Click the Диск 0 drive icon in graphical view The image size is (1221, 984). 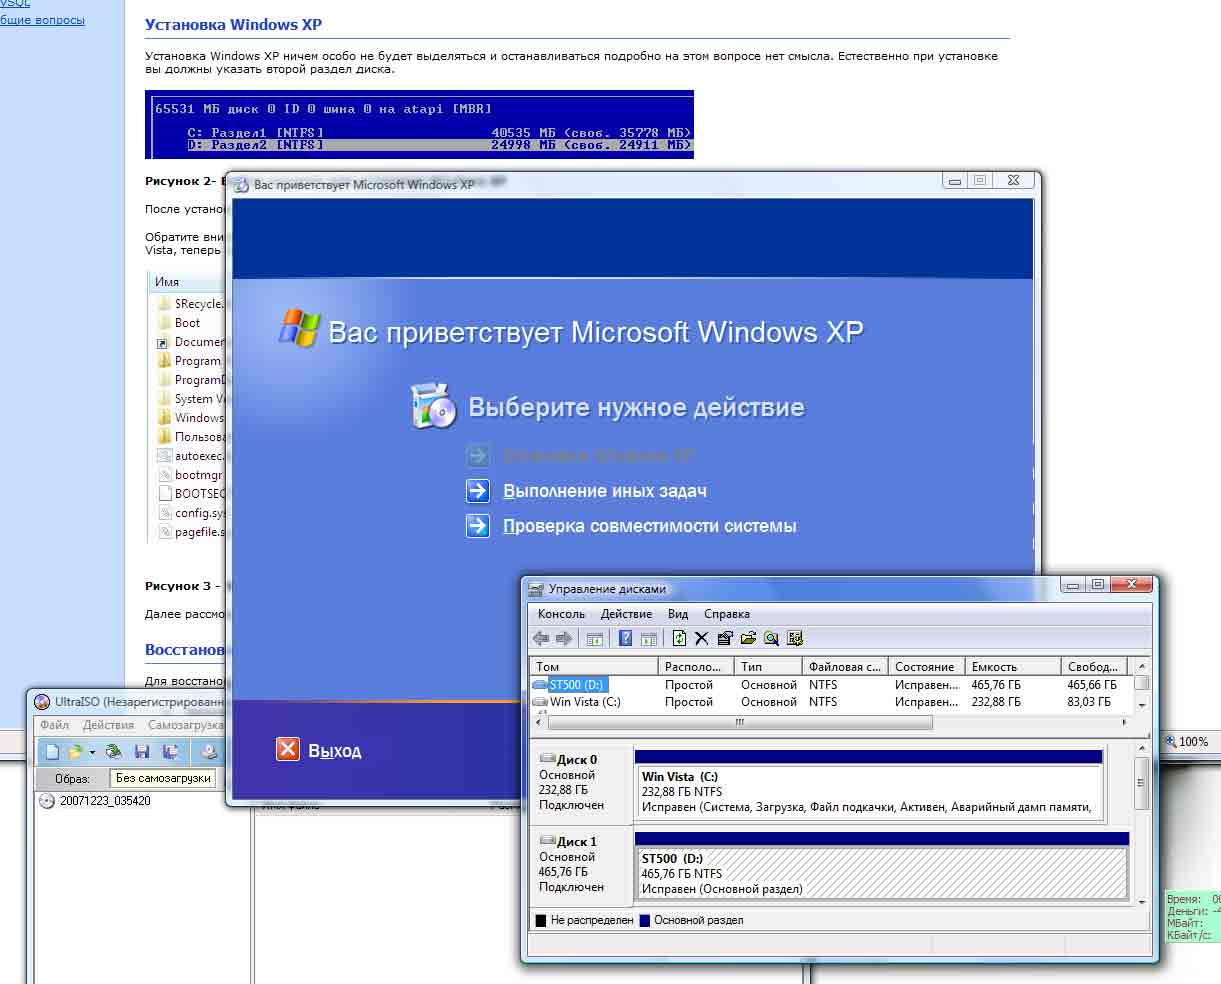coord(547,759)
